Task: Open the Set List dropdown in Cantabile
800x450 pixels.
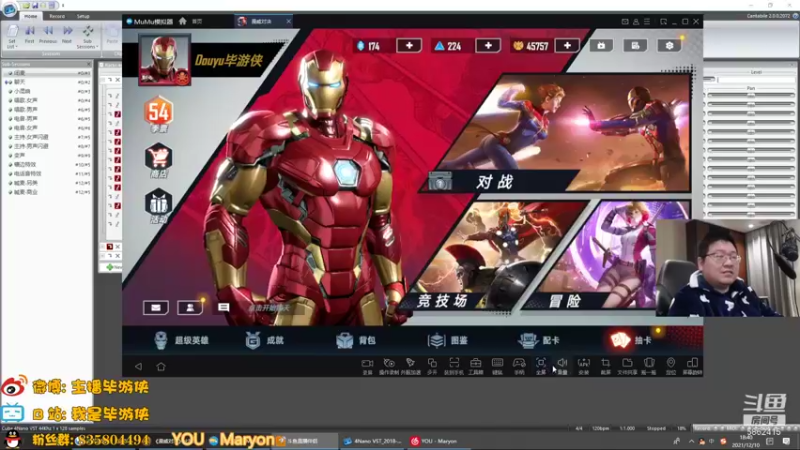Action: (x=12, y=36)
